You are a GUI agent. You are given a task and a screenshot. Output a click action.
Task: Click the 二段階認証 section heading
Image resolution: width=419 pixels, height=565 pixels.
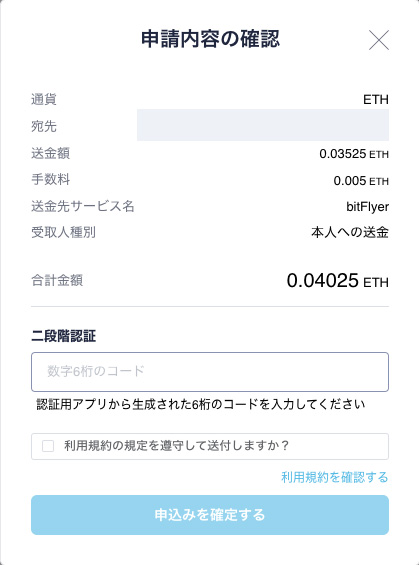tap(64, 336)
